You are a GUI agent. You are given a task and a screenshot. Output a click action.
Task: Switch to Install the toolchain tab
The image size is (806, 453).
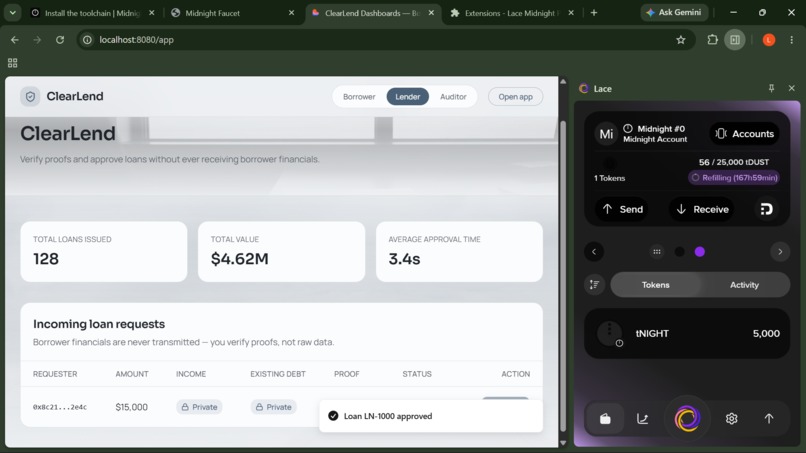pyautogui.click(x=93, y=13)
